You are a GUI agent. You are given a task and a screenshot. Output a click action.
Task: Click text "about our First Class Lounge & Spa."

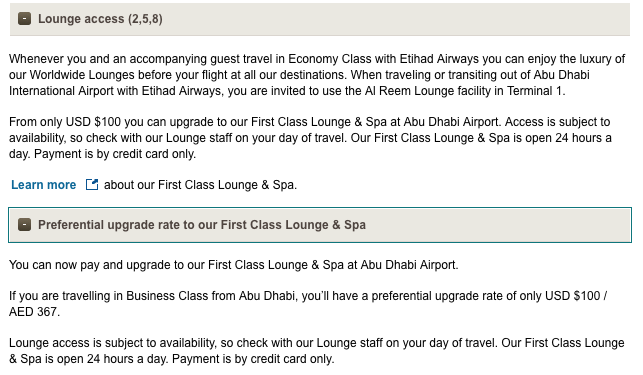[200, 185]
